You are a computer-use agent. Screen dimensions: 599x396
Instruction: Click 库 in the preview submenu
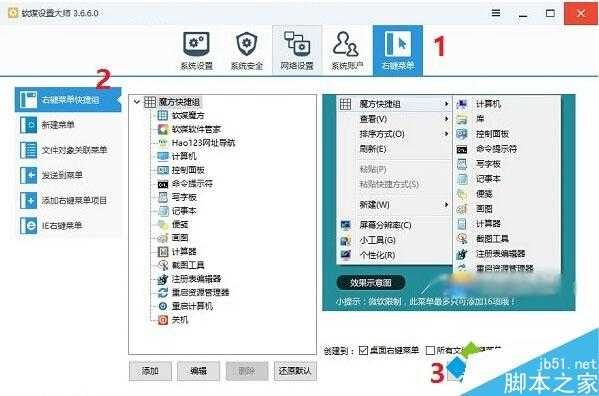click(507, 119)
